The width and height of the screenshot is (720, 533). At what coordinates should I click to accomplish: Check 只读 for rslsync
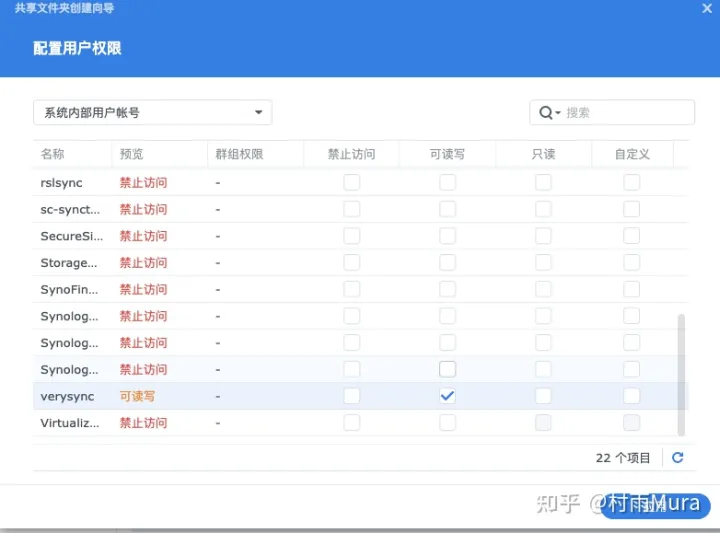pos(543,182)
